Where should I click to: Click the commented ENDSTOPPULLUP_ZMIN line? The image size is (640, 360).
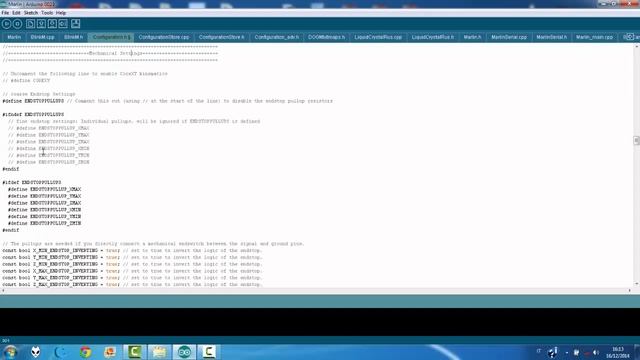coord(49,162)
